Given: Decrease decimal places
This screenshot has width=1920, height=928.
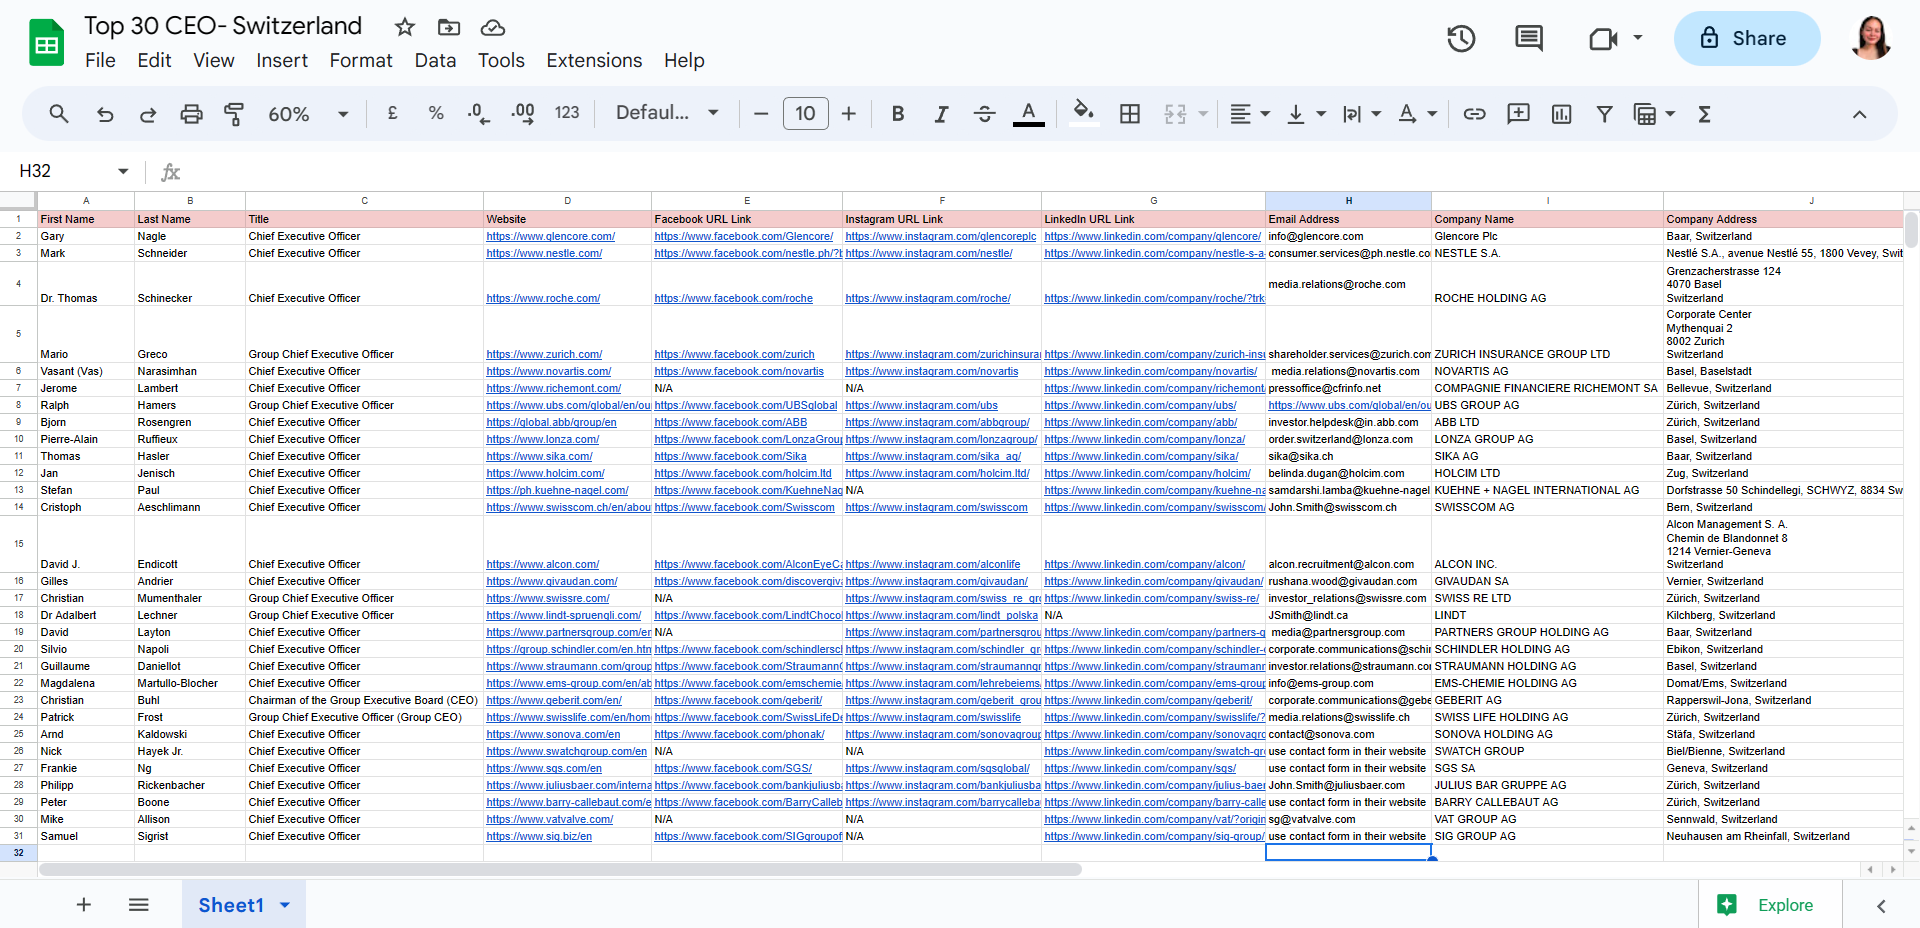Looking at the screenshot, I should pos(478,113).
